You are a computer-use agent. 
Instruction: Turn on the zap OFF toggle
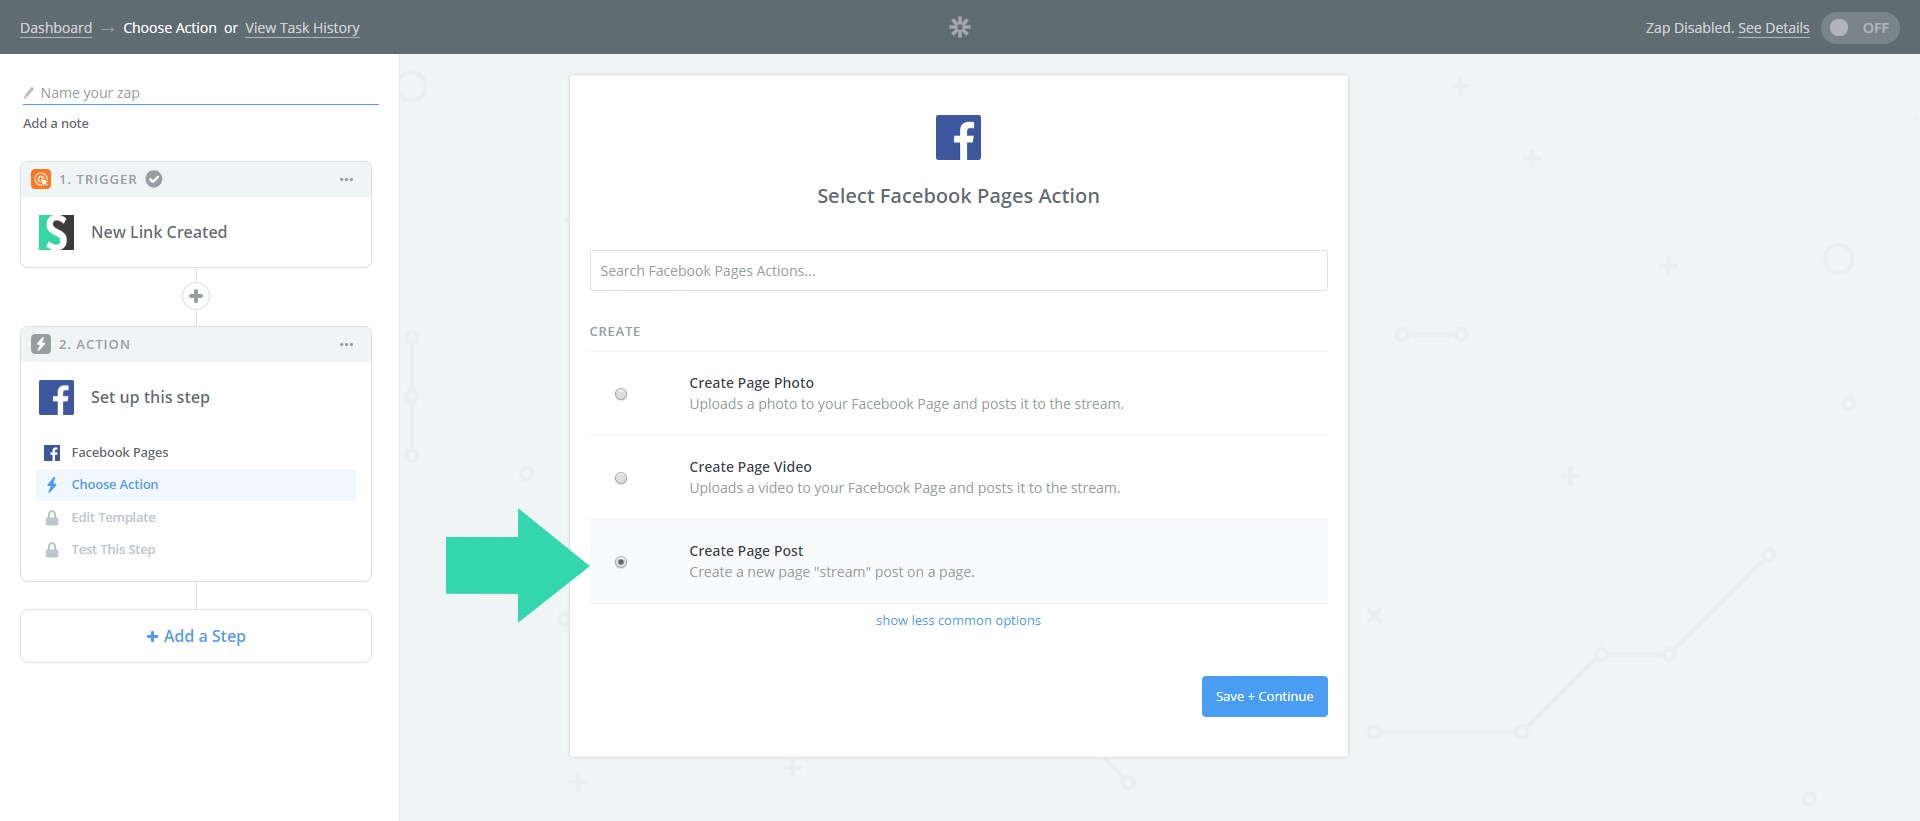click(x=1859, y=28)
